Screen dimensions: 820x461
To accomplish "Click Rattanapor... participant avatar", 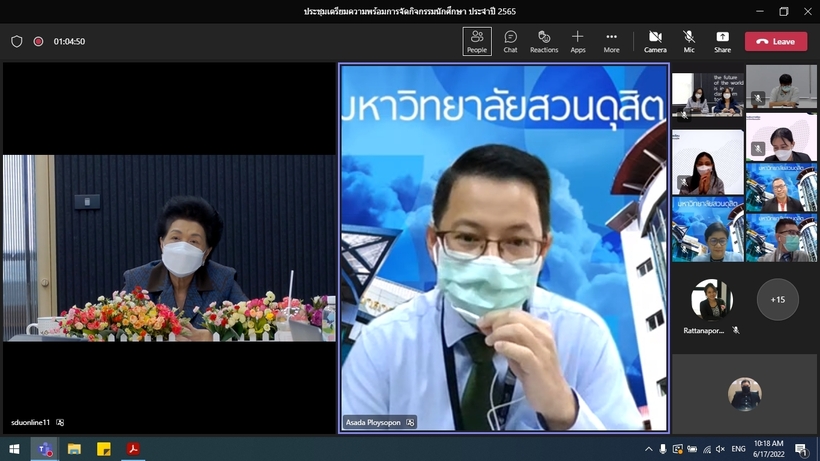I will tap(712, 299).
